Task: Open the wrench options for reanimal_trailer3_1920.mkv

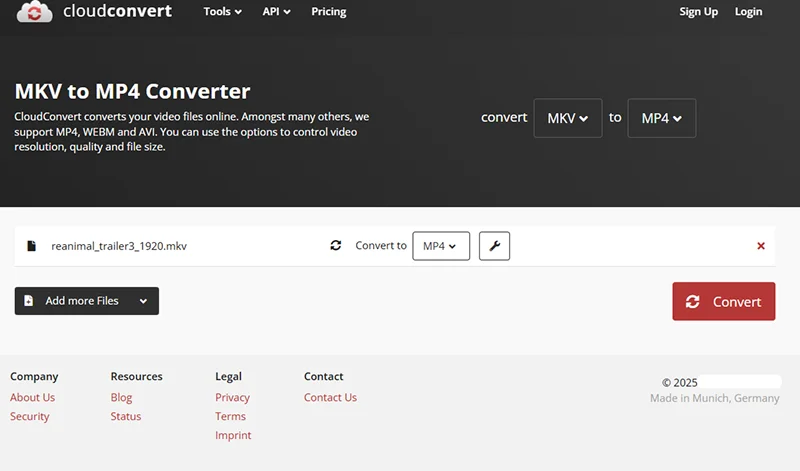Action: pos(494,246)
